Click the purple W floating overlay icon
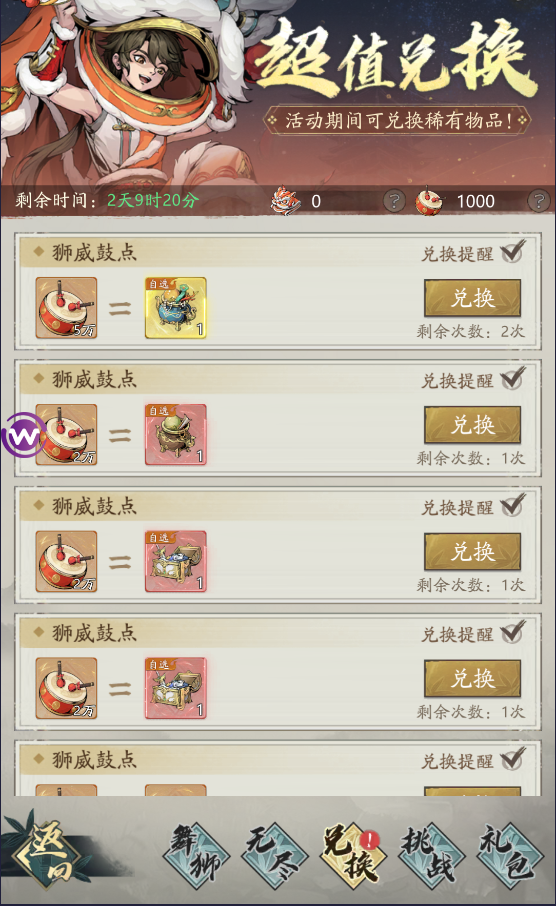This screenshot has height=906, width=556. 23,435
